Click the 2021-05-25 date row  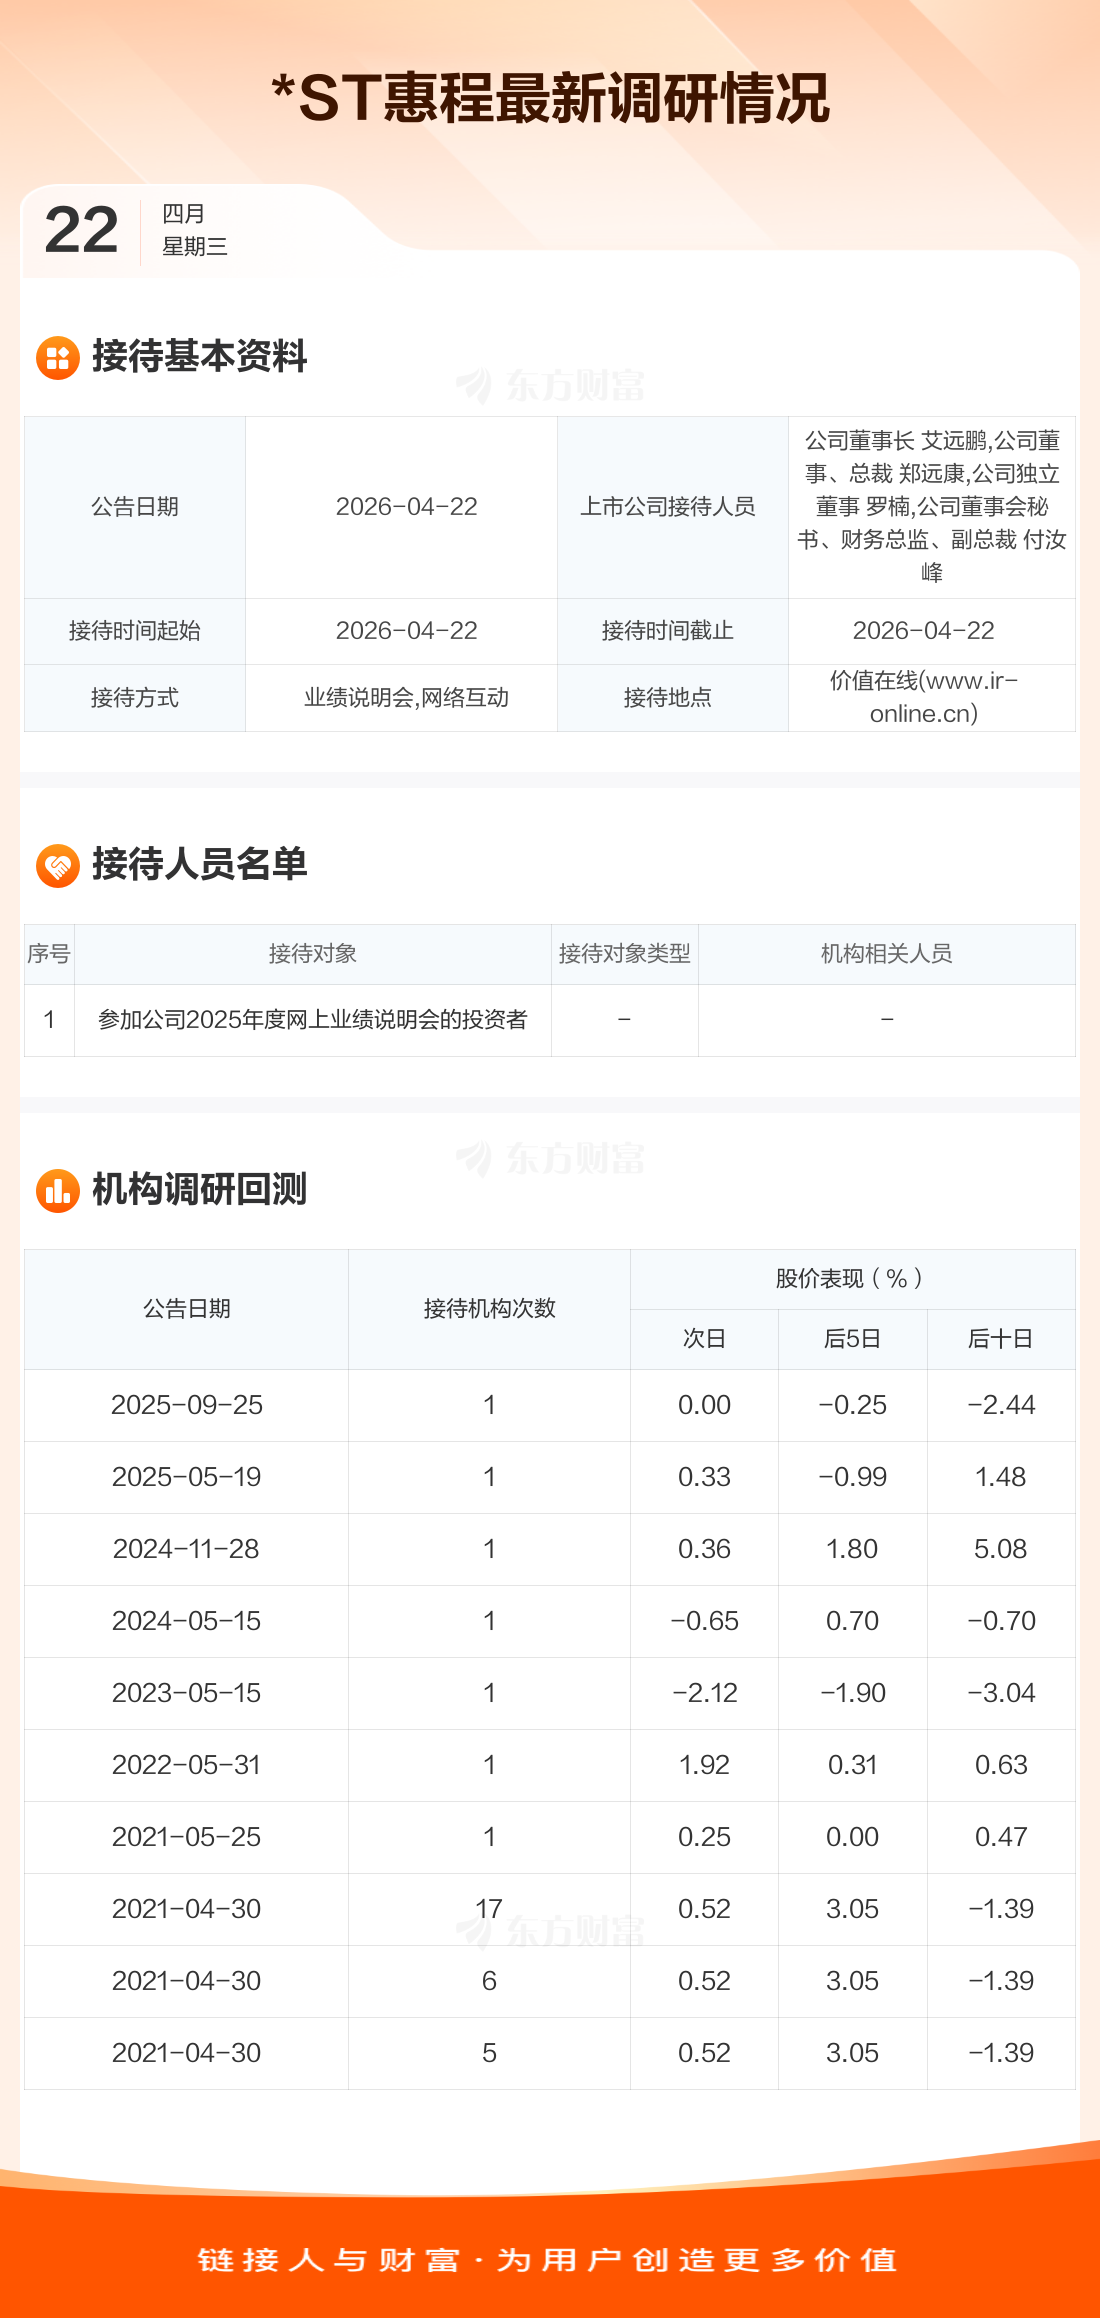550,1837
